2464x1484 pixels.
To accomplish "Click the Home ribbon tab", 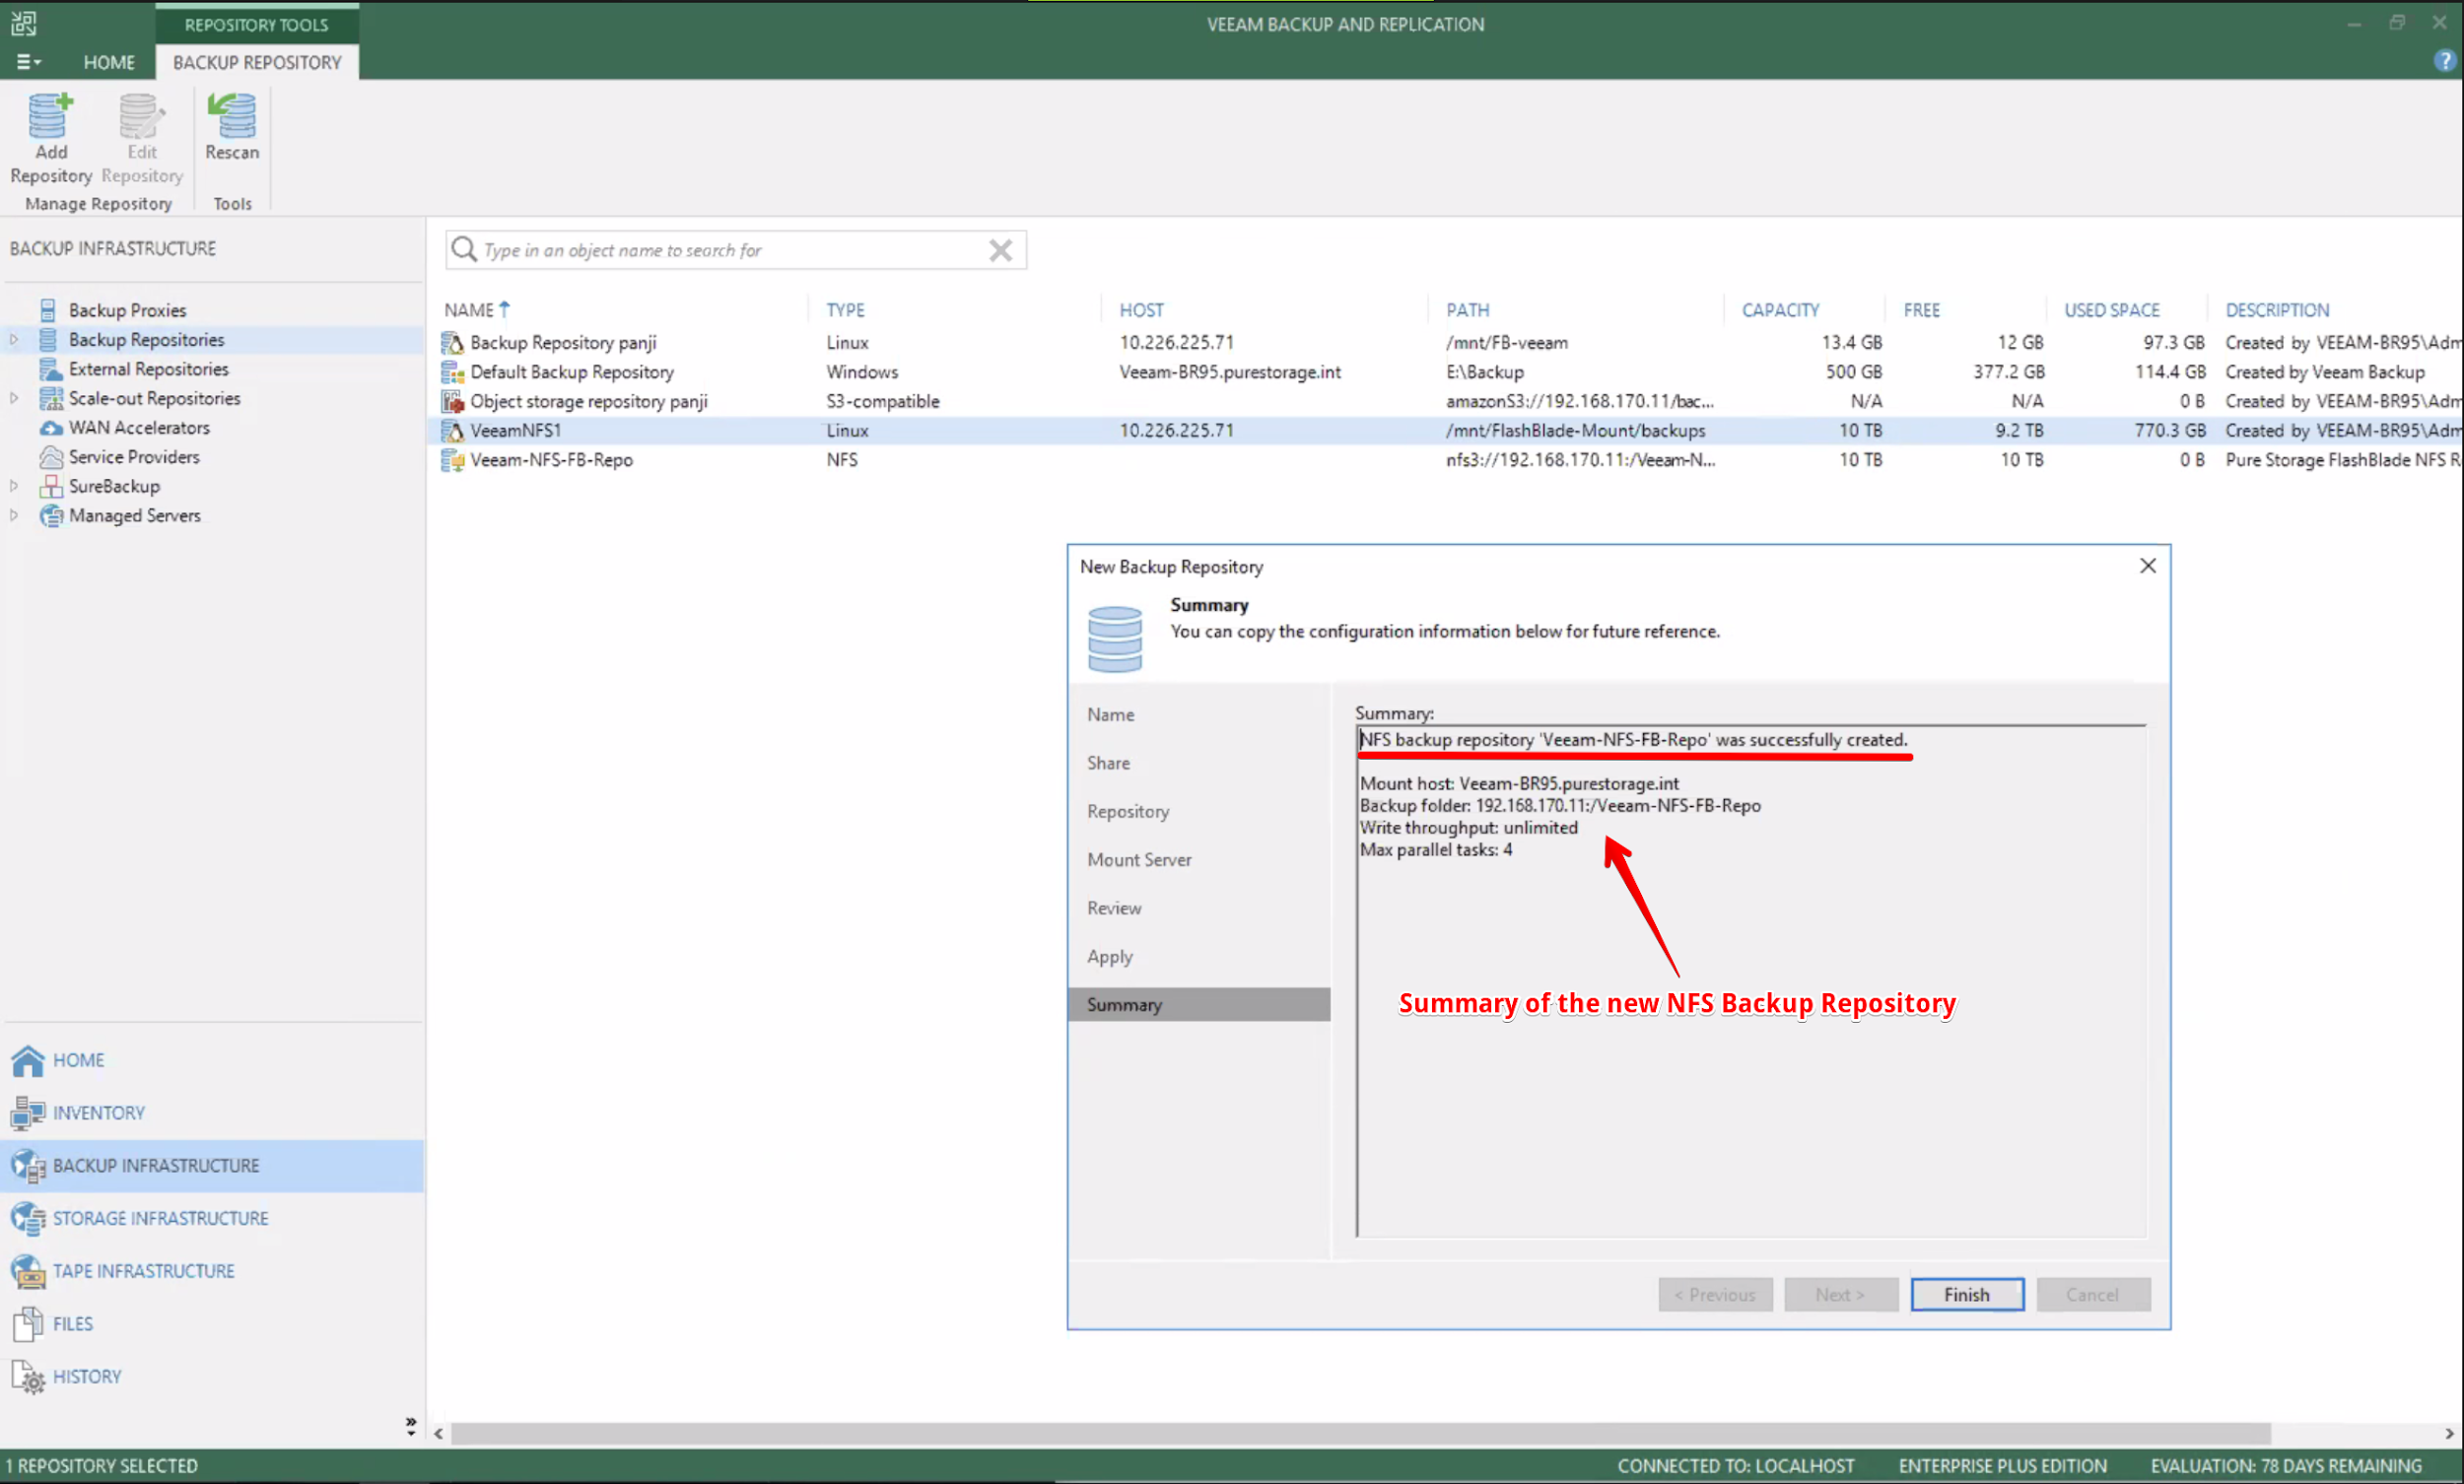I will (107, 62).
